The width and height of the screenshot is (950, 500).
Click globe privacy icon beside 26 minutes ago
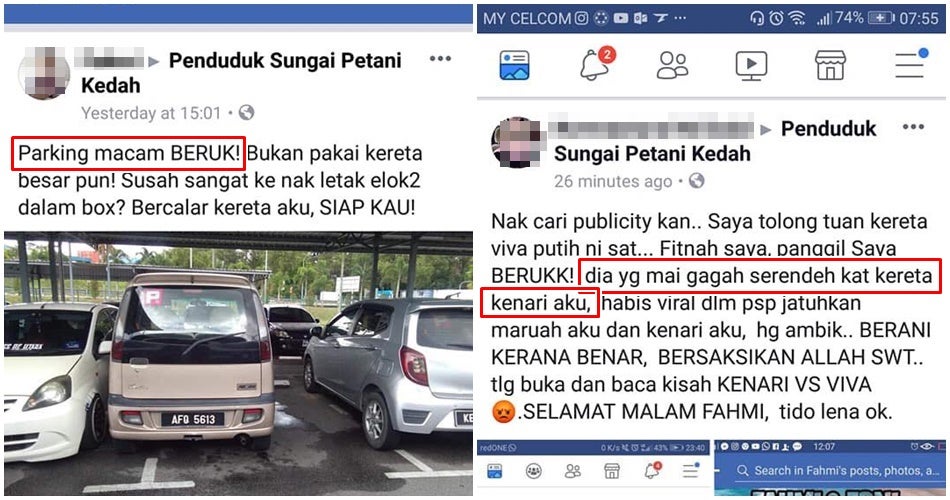pyautogui.click(x=697, y=181)
